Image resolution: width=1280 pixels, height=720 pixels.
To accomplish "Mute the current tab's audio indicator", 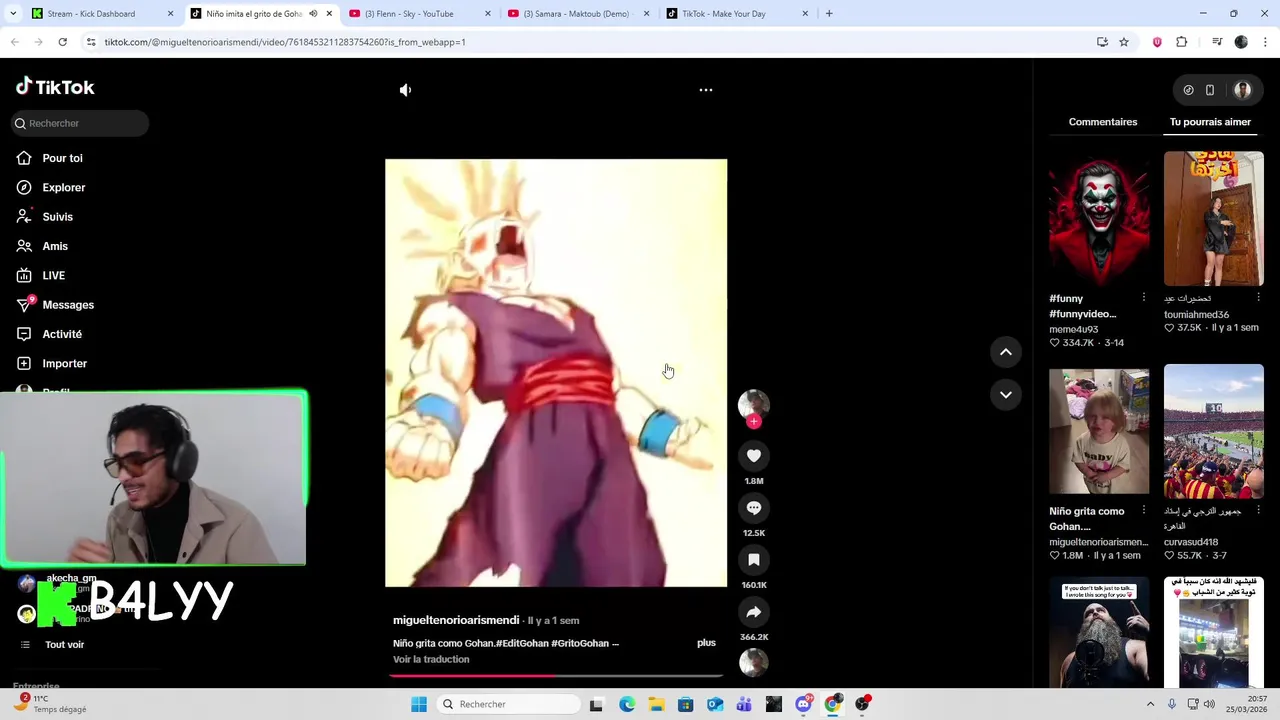I will [x=313, y=14].
